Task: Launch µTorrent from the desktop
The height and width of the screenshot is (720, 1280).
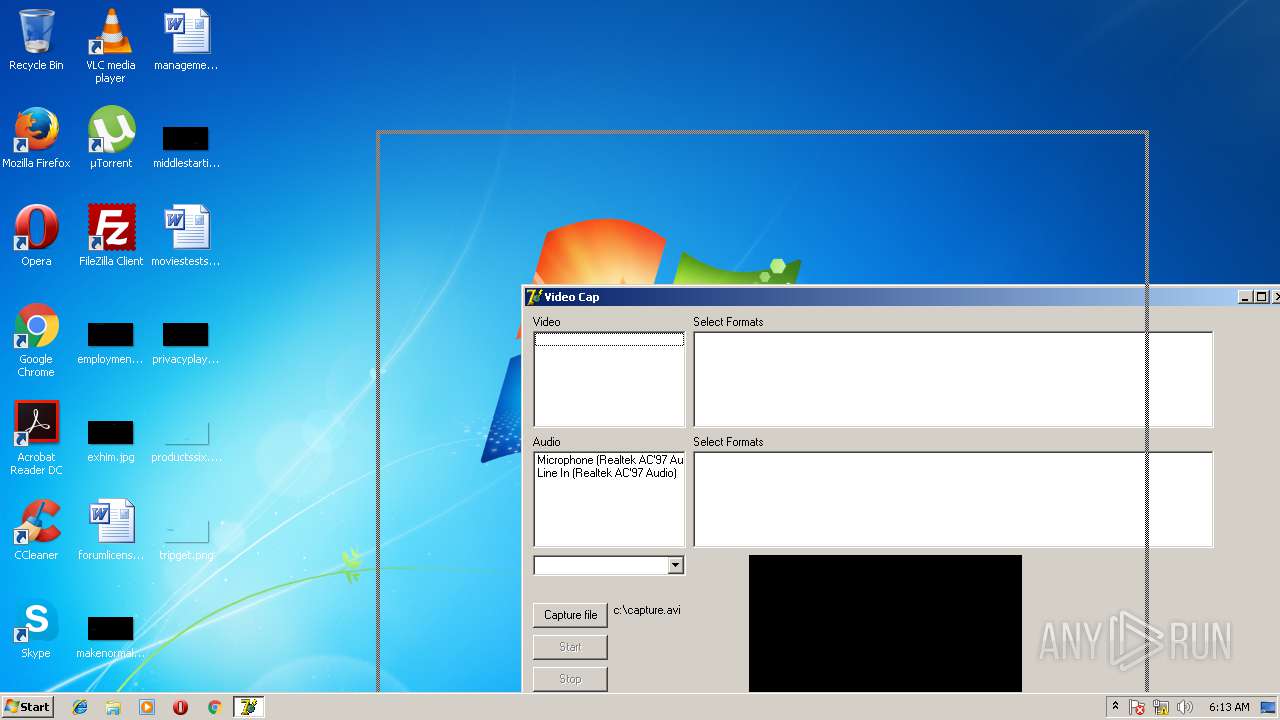Action: tap(110, 138)
